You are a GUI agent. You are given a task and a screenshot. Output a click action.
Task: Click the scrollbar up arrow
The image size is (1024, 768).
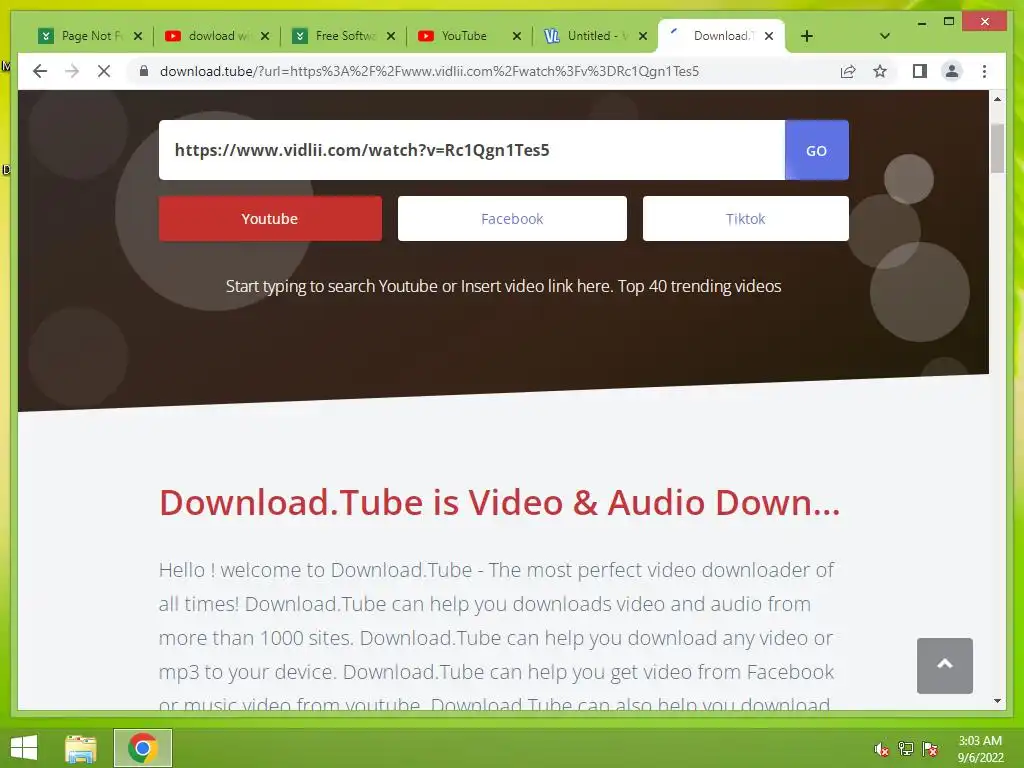(997, 99)
